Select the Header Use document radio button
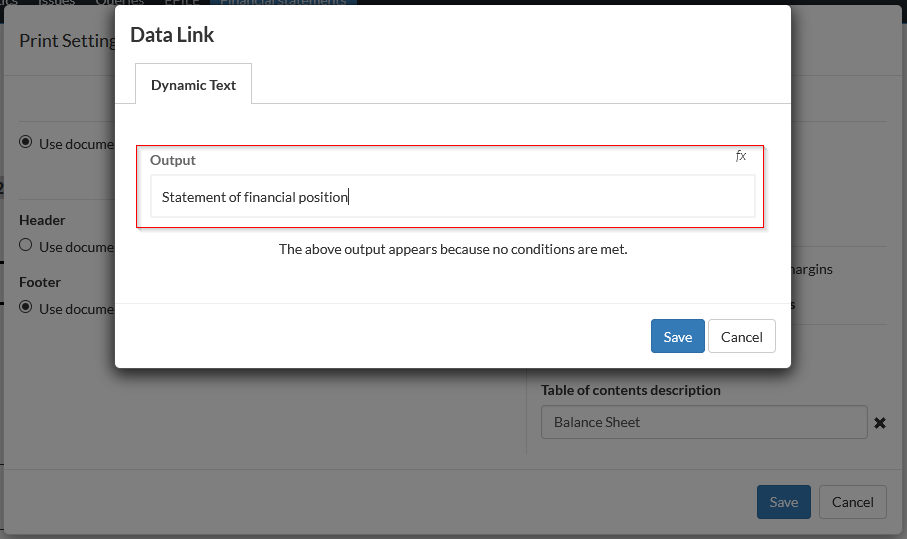Image resolution: width=907 pixels, height=539 pixels. [x=26, y=245]
